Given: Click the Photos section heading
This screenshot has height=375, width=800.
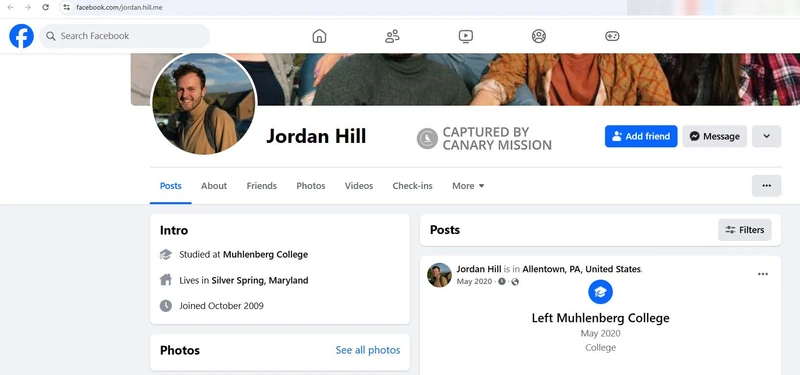Looking at the screenshot, I should (180, 350).
